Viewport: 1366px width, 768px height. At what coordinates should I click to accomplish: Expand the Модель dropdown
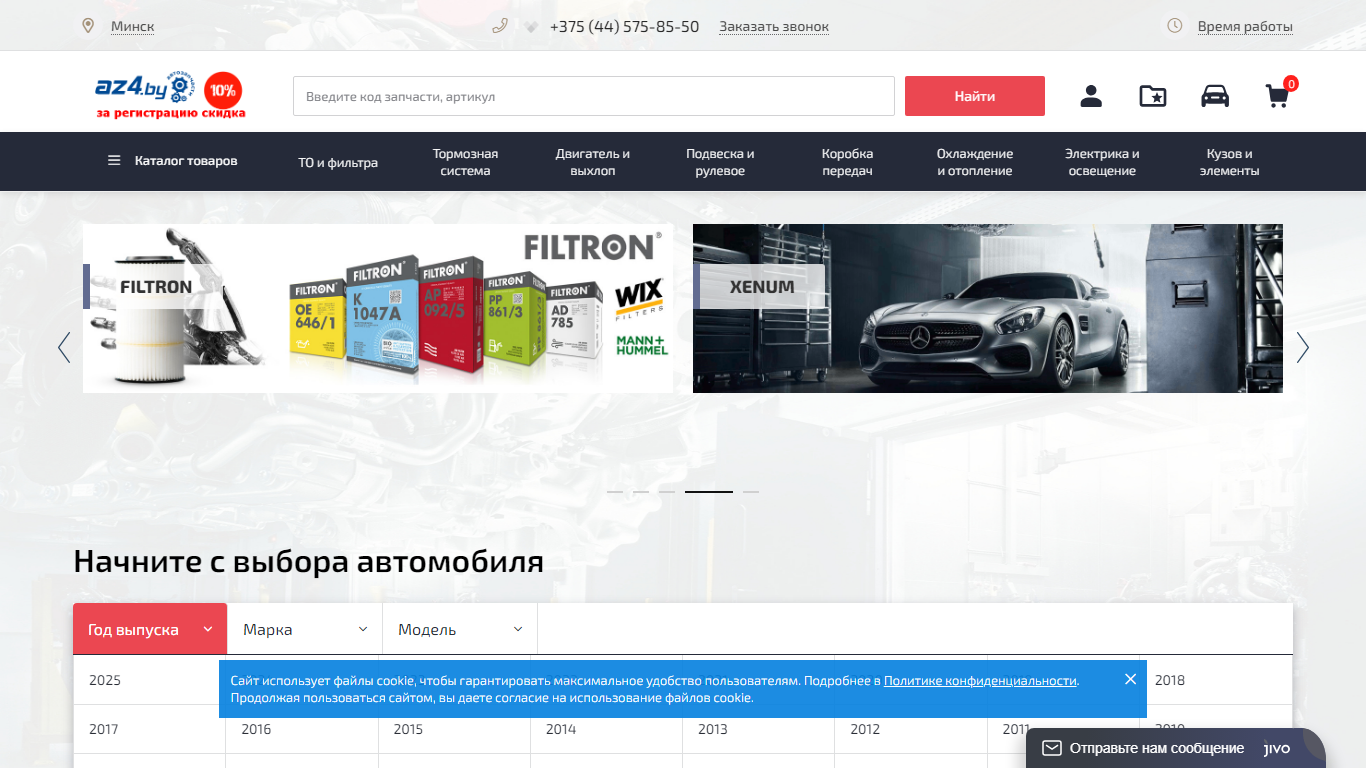pyautogui.click(x=460, y=629)
